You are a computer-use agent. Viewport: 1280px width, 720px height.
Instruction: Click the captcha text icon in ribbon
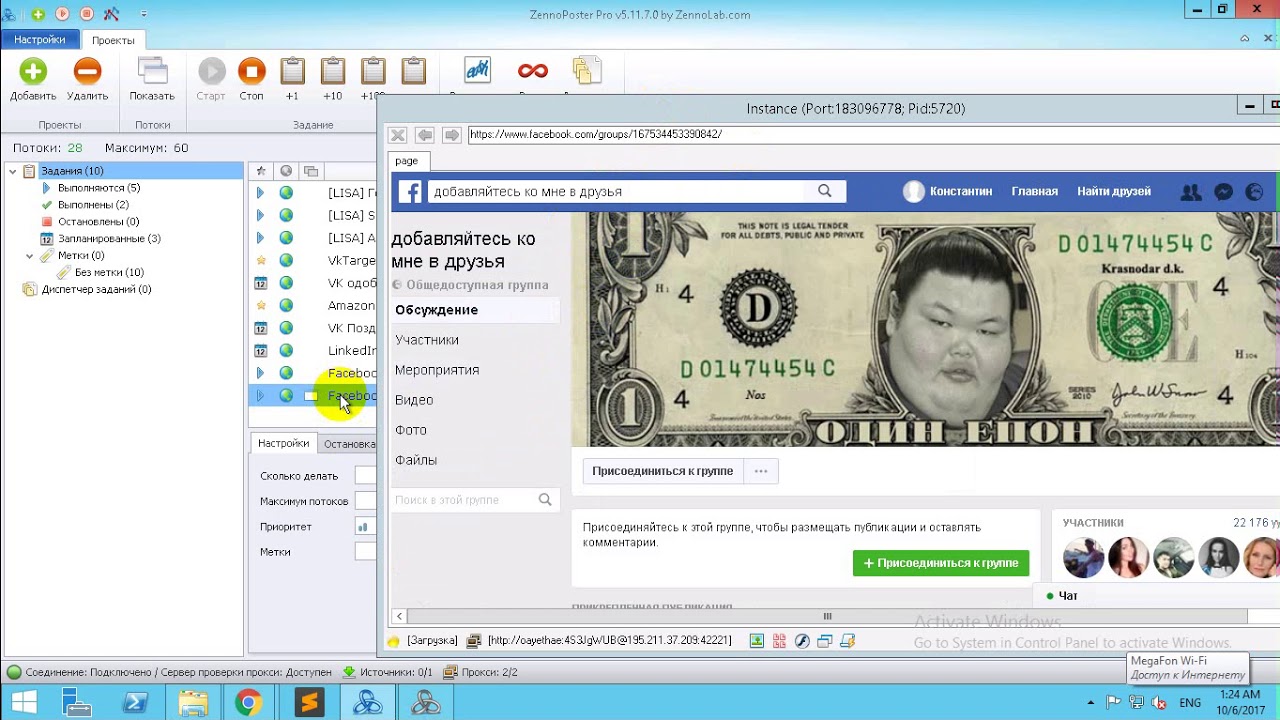477,70
